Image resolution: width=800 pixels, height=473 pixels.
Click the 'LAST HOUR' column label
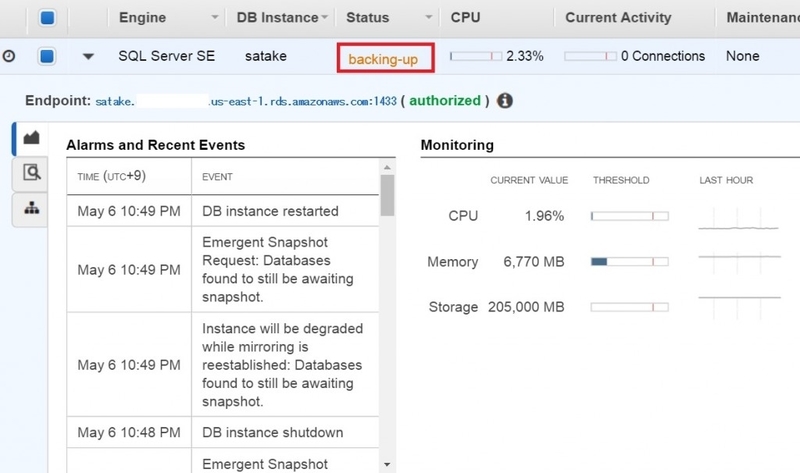pos(726,180)
